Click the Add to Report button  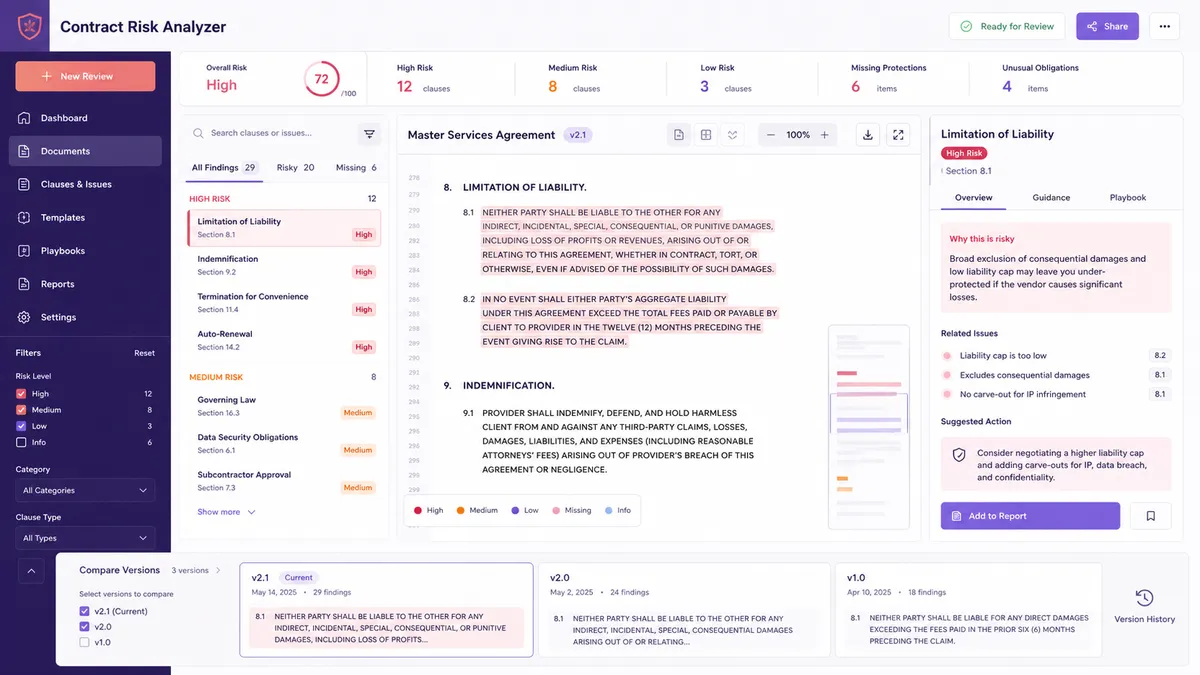tap(1030, 516)
